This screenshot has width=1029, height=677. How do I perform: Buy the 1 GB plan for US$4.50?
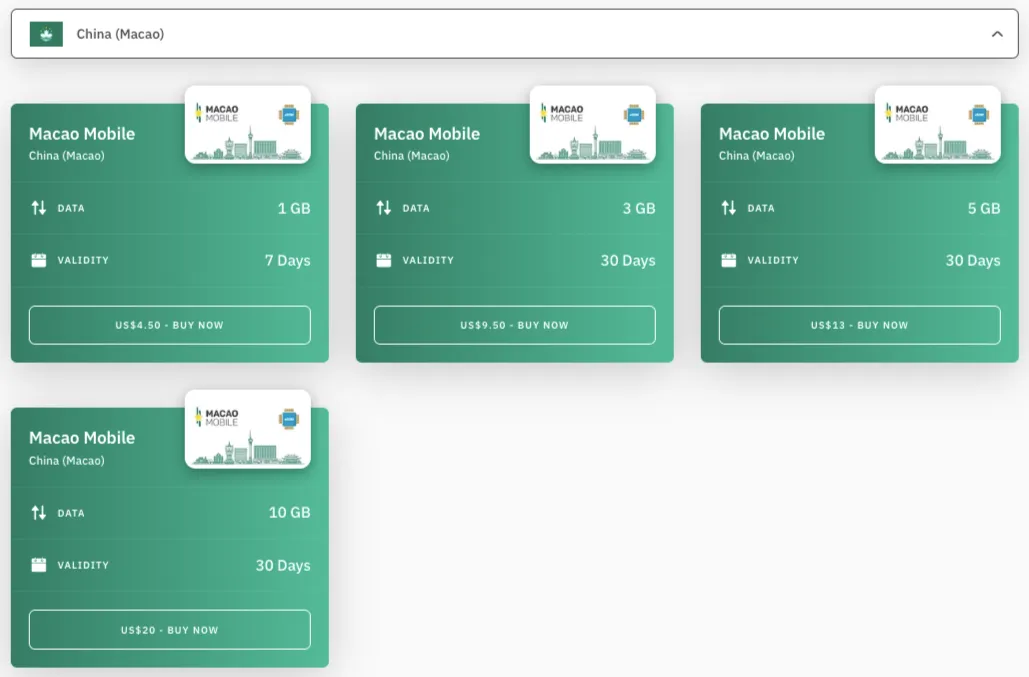coord(169,325)
